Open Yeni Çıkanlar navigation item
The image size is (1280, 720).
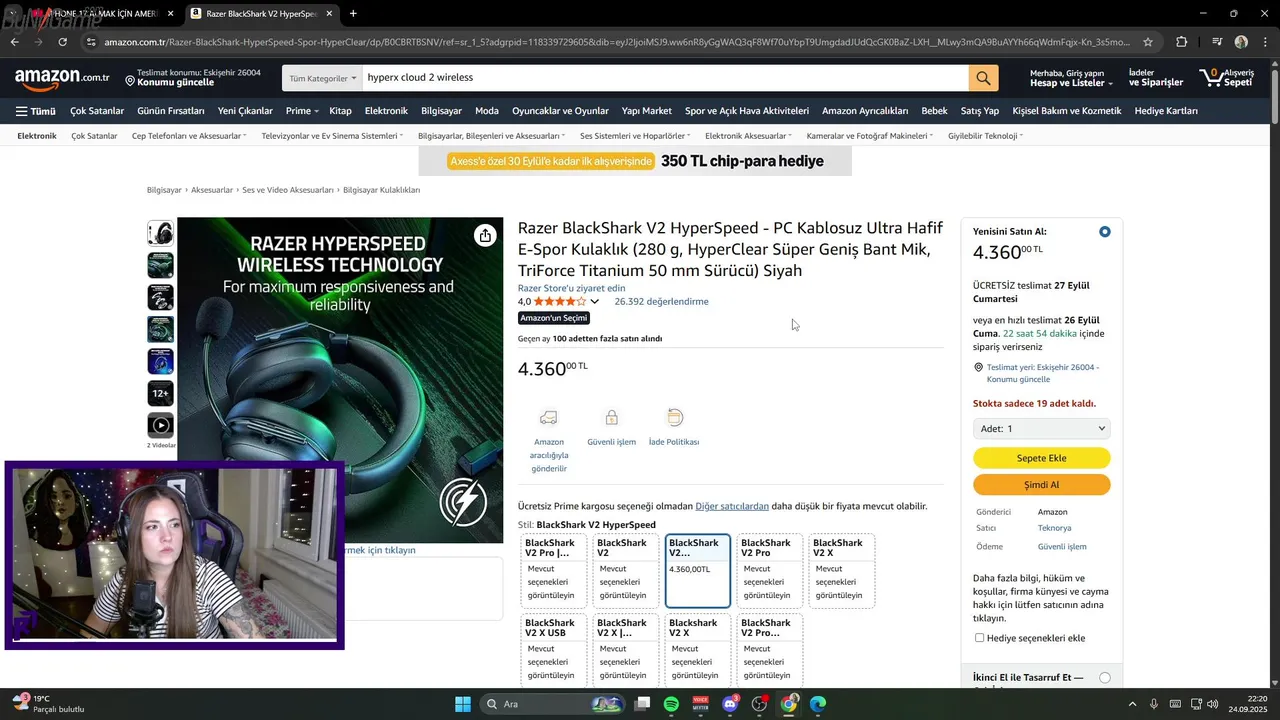point(245,111)
